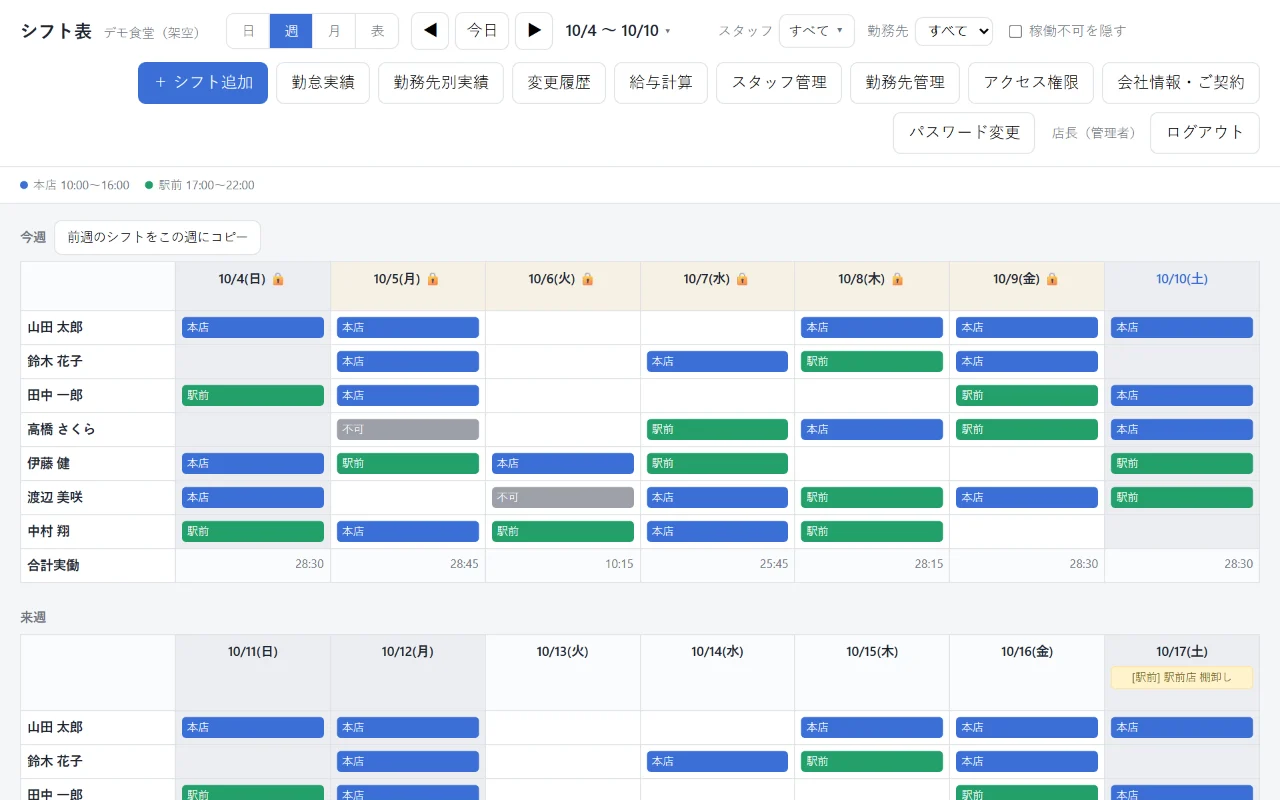Viewport: 1280px width, 800px height.
Task: Open 給与計算
Action: coord(661,83)
